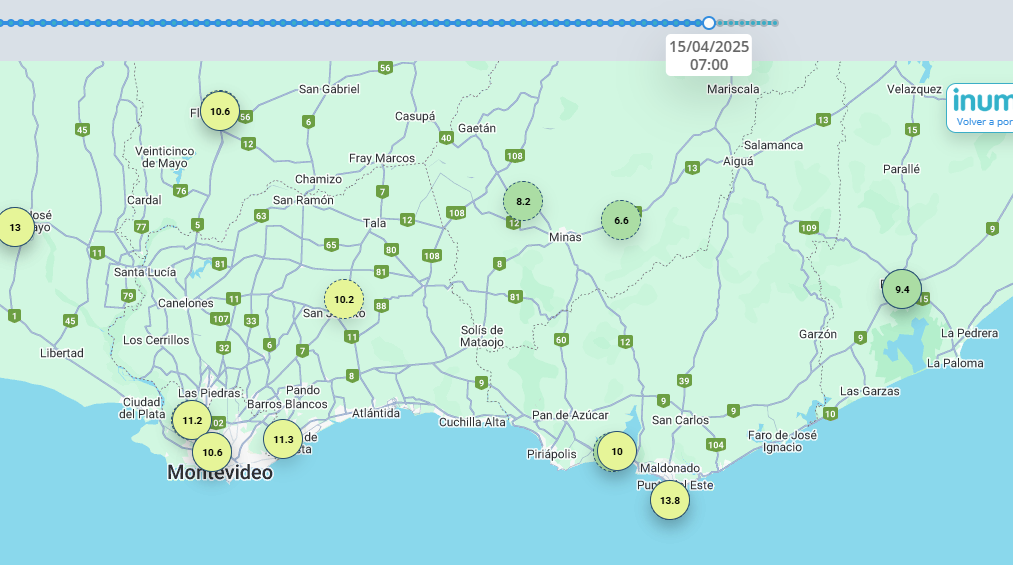This screenshot has height=565, width=1013.
Task: Select the 8.2 station marker northwest of Minas
Action: click(x=523, y=201)
